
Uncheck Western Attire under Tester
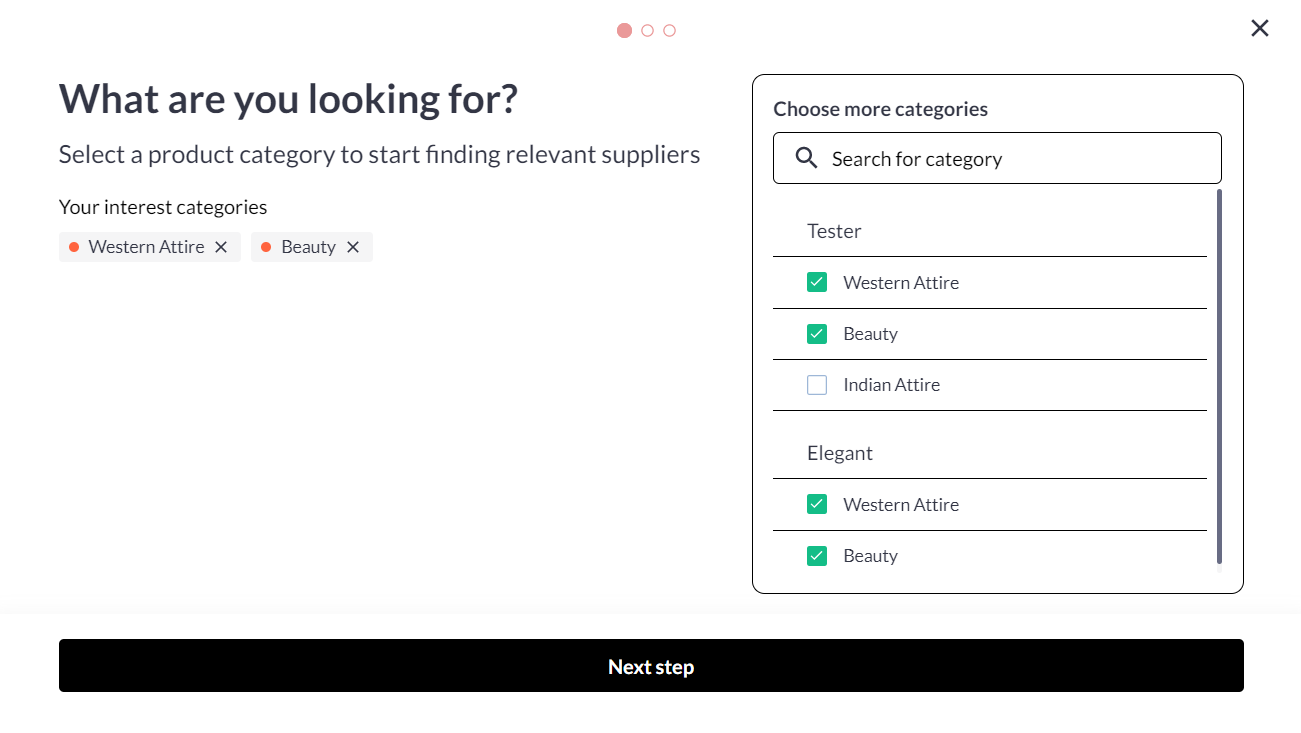(817, 282)
